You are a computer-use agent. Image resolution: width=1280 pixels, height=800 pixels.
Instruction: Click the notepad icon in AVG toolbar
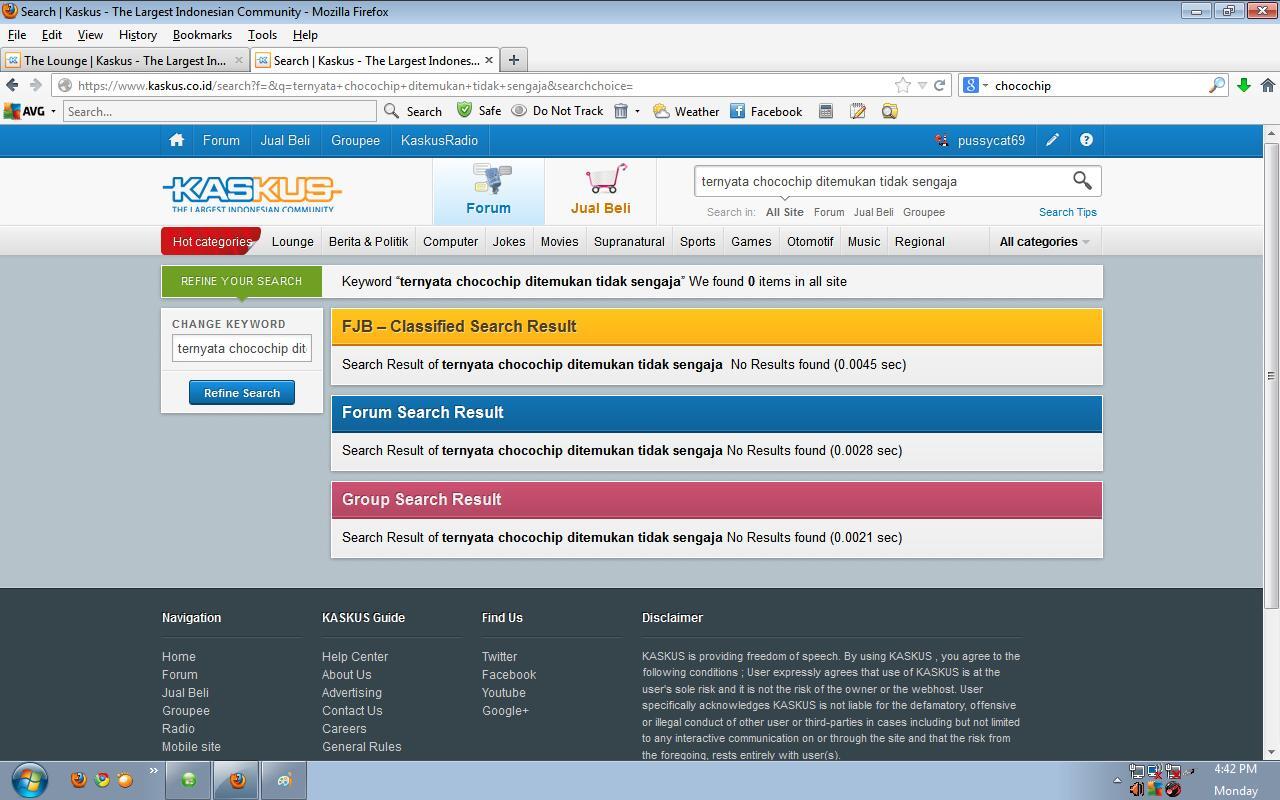click(858, 111)
